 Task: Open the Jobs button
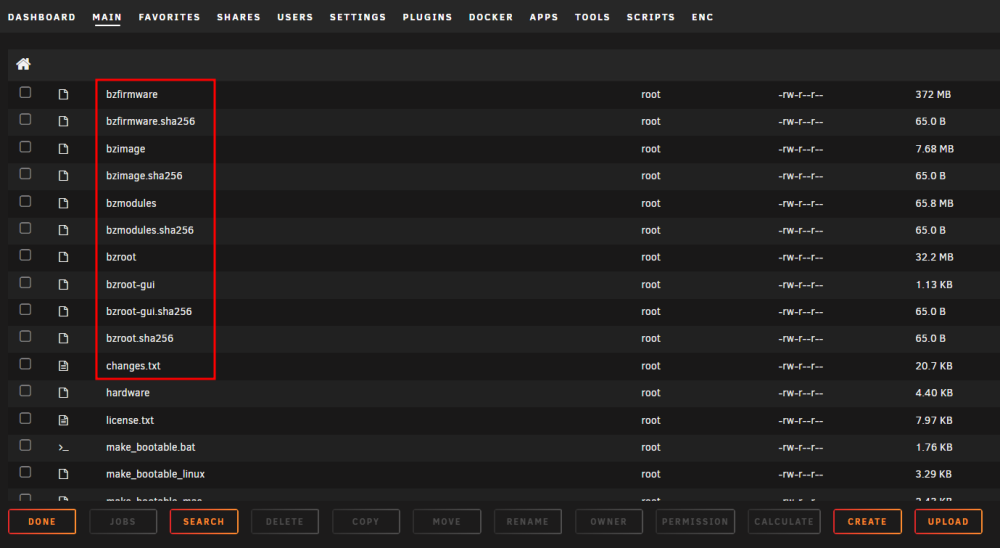pos(123,521)
